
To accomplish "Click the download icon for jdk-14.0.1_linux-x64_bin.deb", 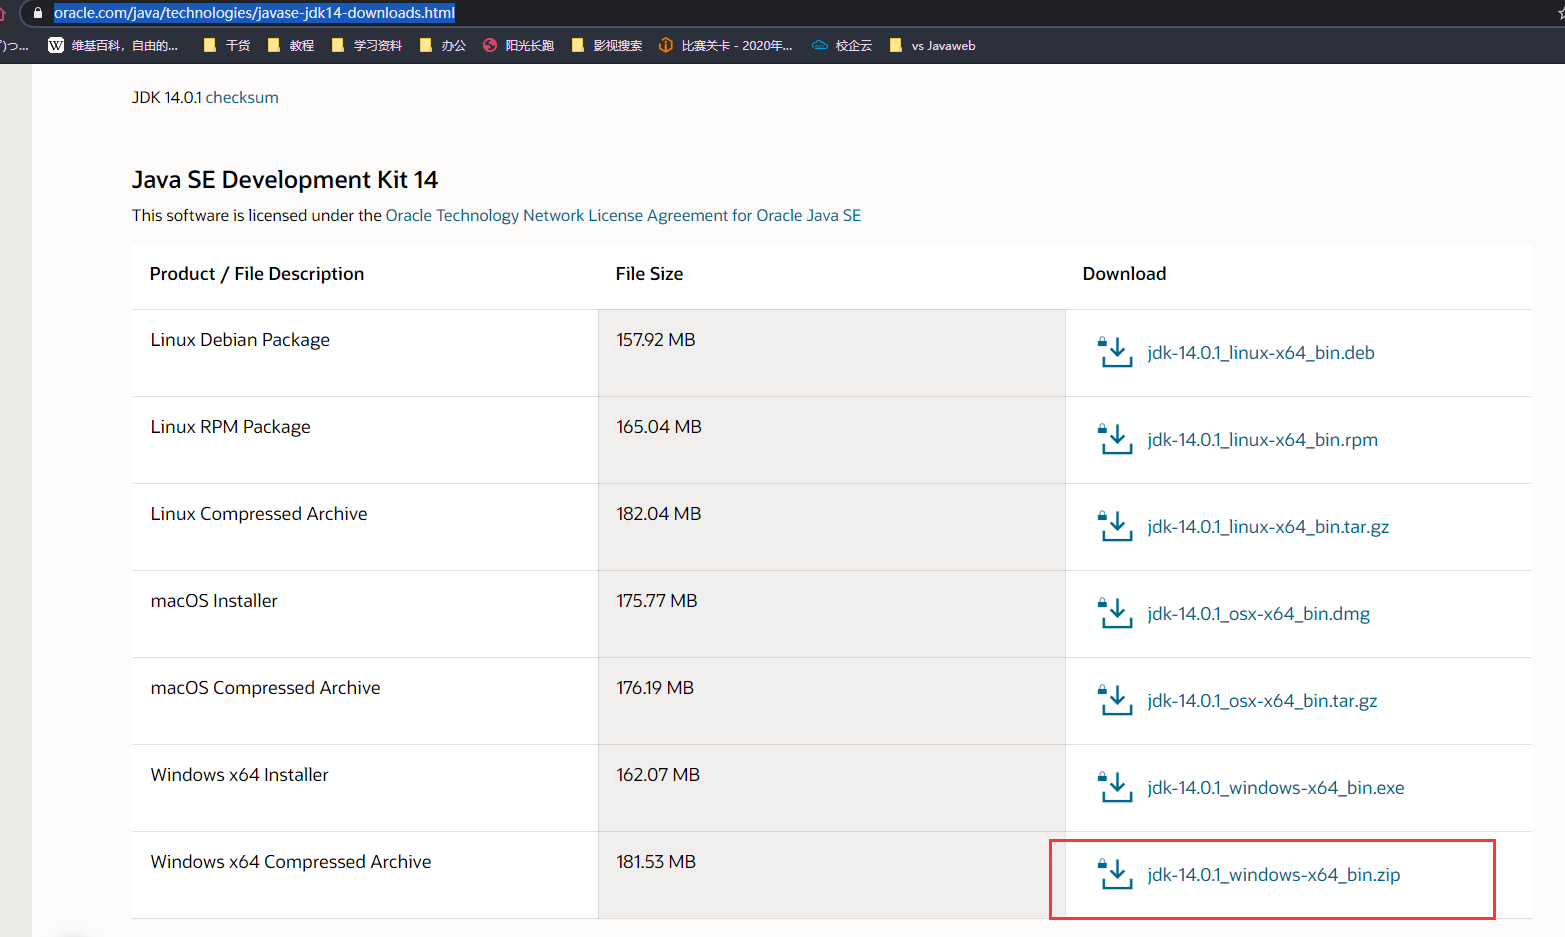I will [x=1115, y=352].
